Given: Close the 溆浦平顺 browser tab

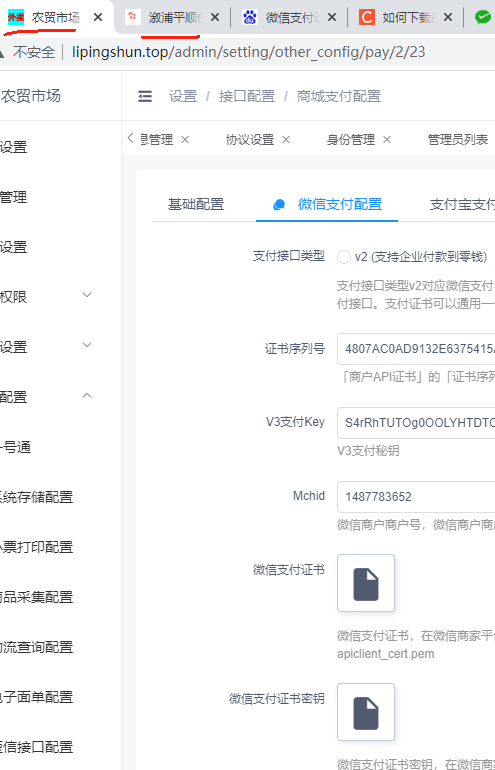Looking at the screenshot, I should point(215,18).
